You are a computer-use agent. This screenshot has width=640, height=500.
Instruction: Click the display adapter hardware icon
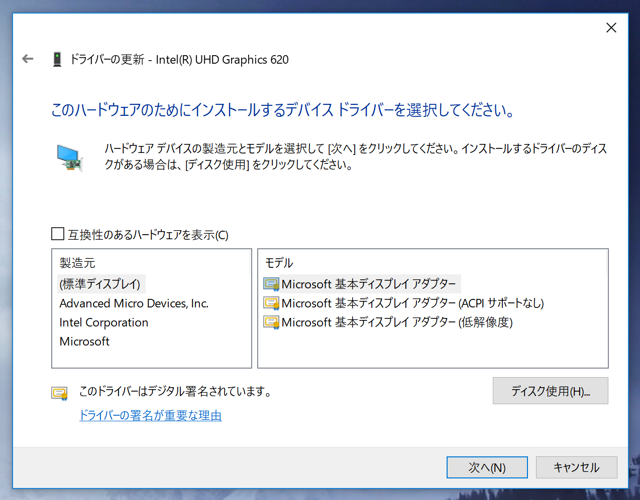70,158
